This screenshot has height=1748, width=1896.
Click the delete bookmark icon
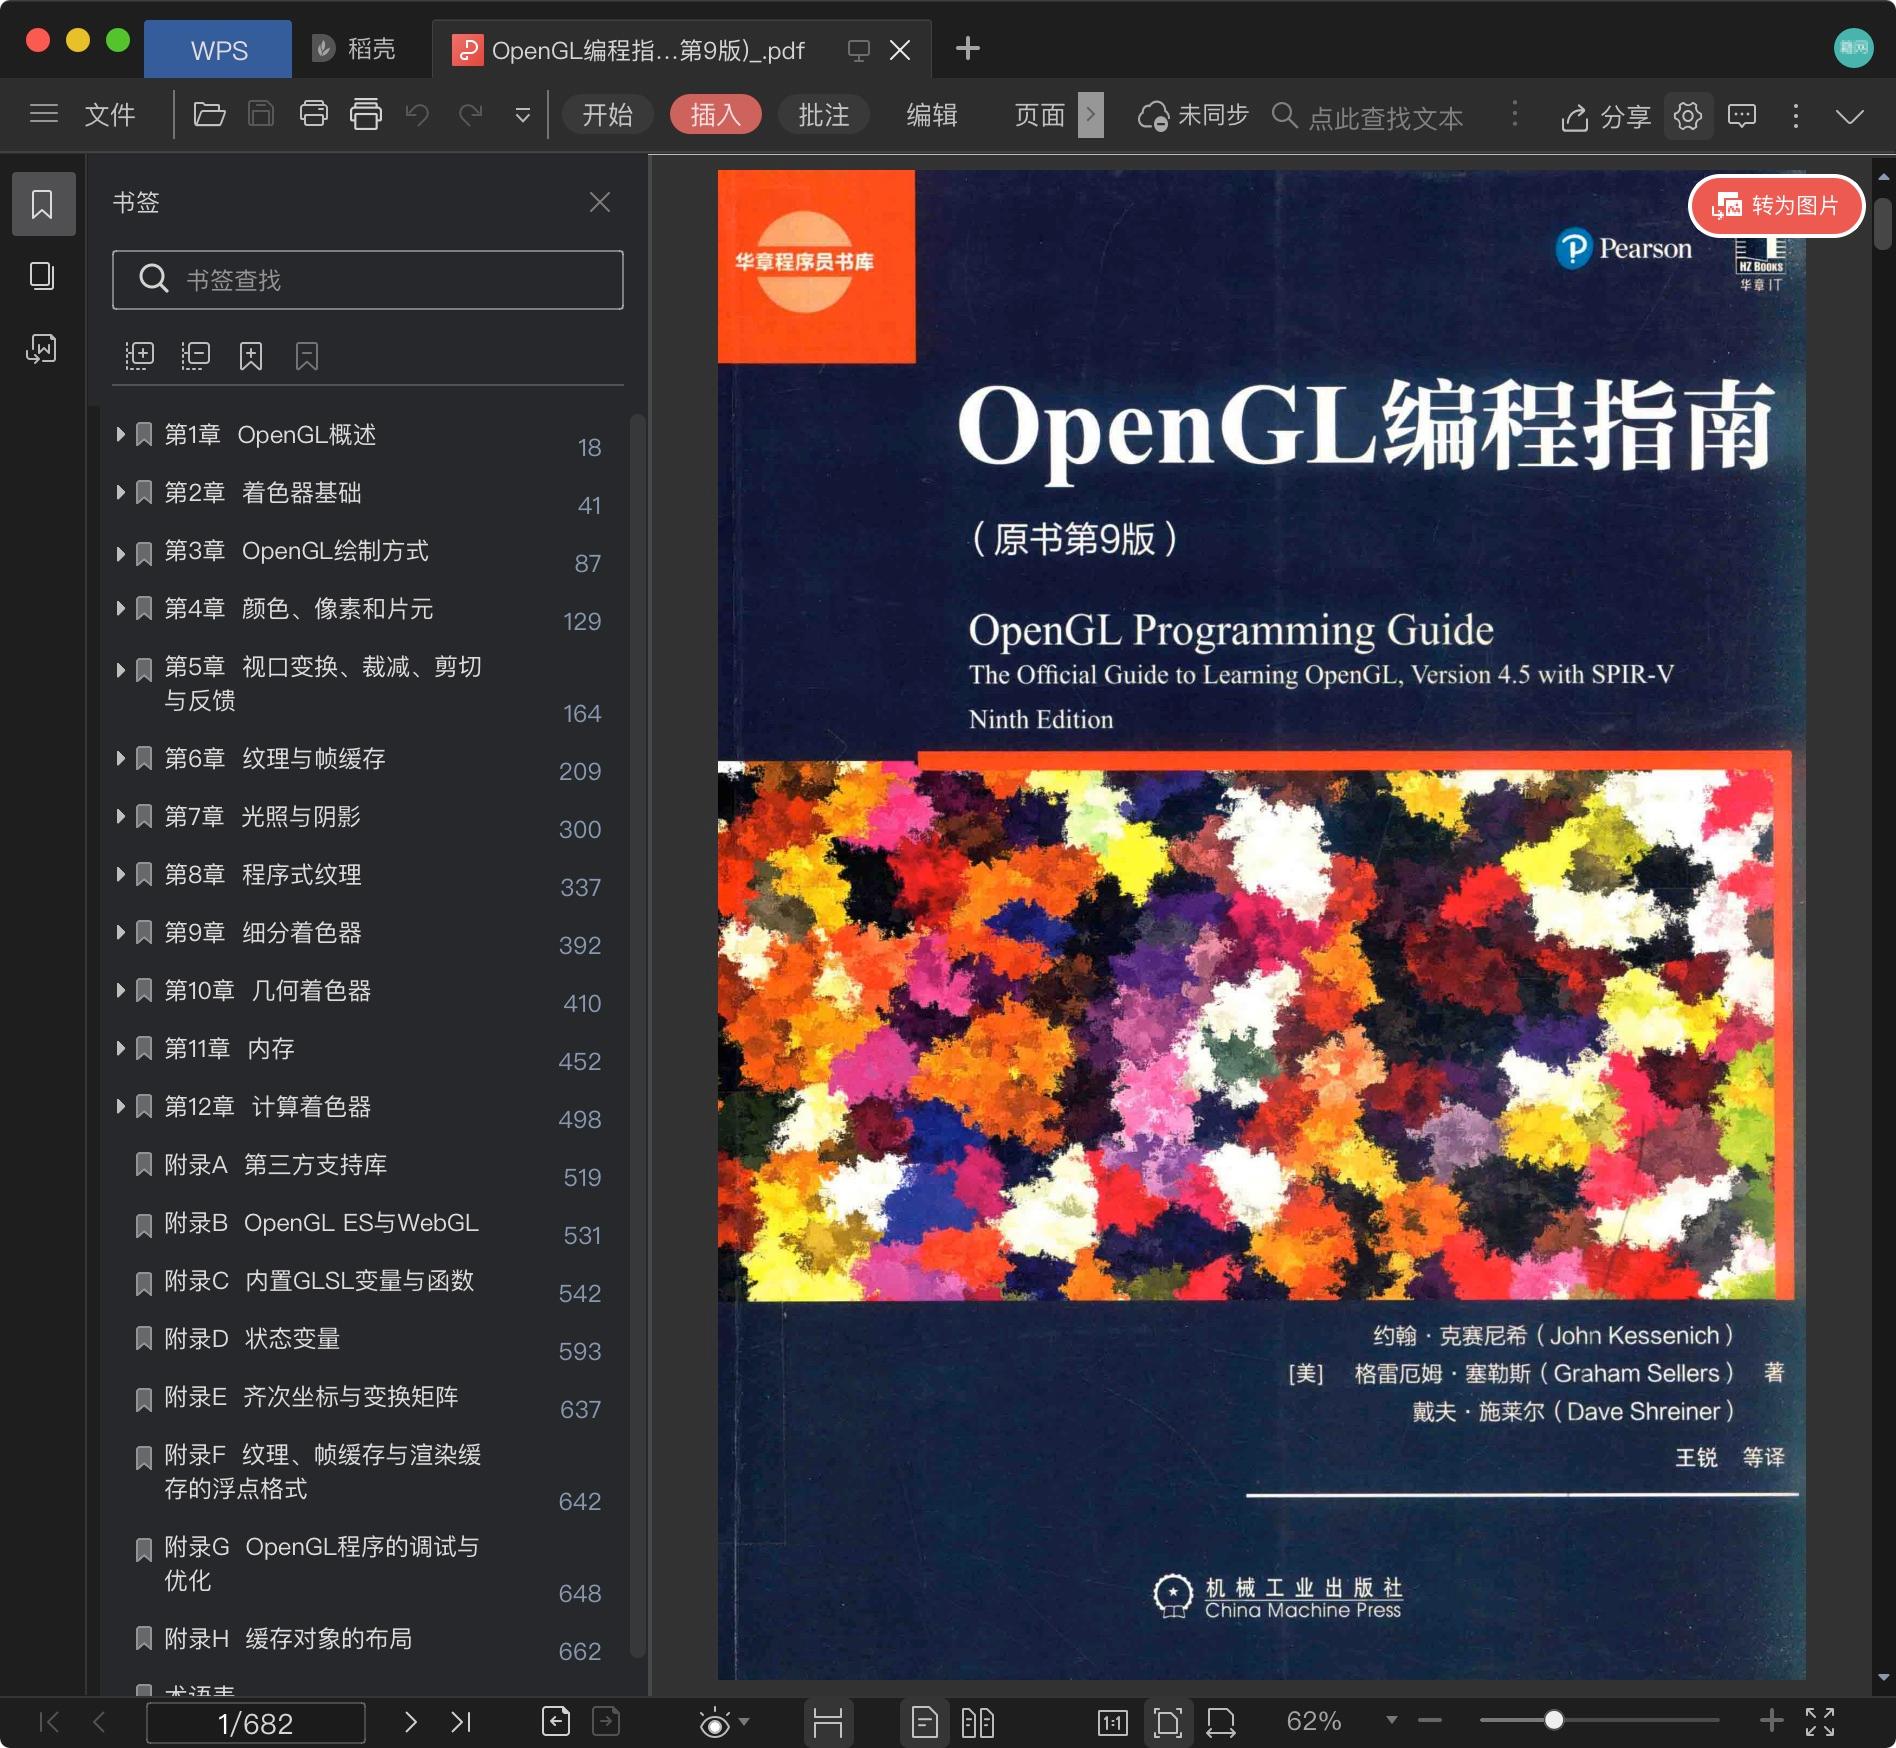307,355
